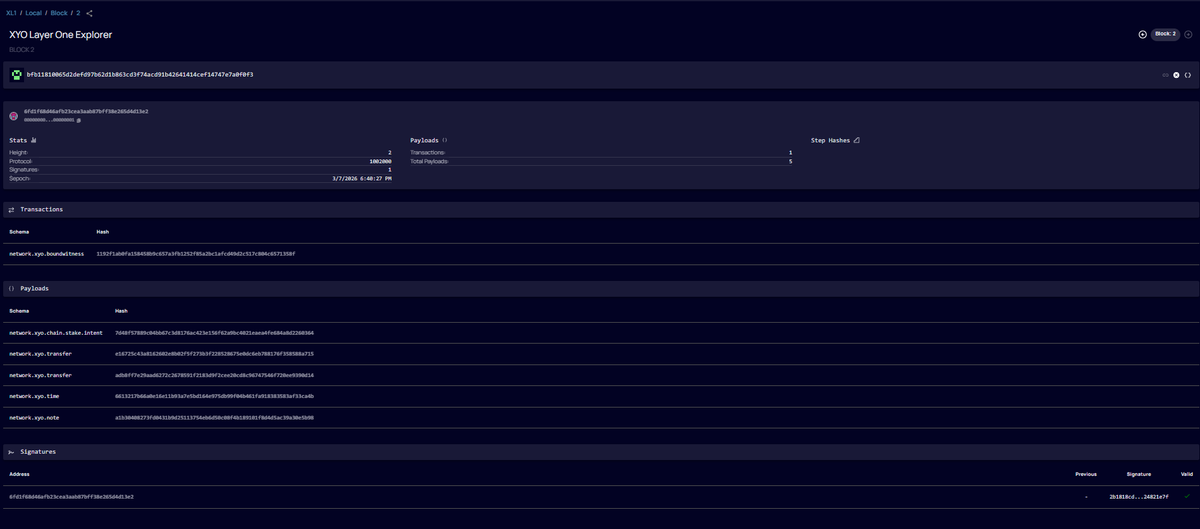Click the Valid column header
This screenshot has height=529, width=1200.
tap(1187, 474)
